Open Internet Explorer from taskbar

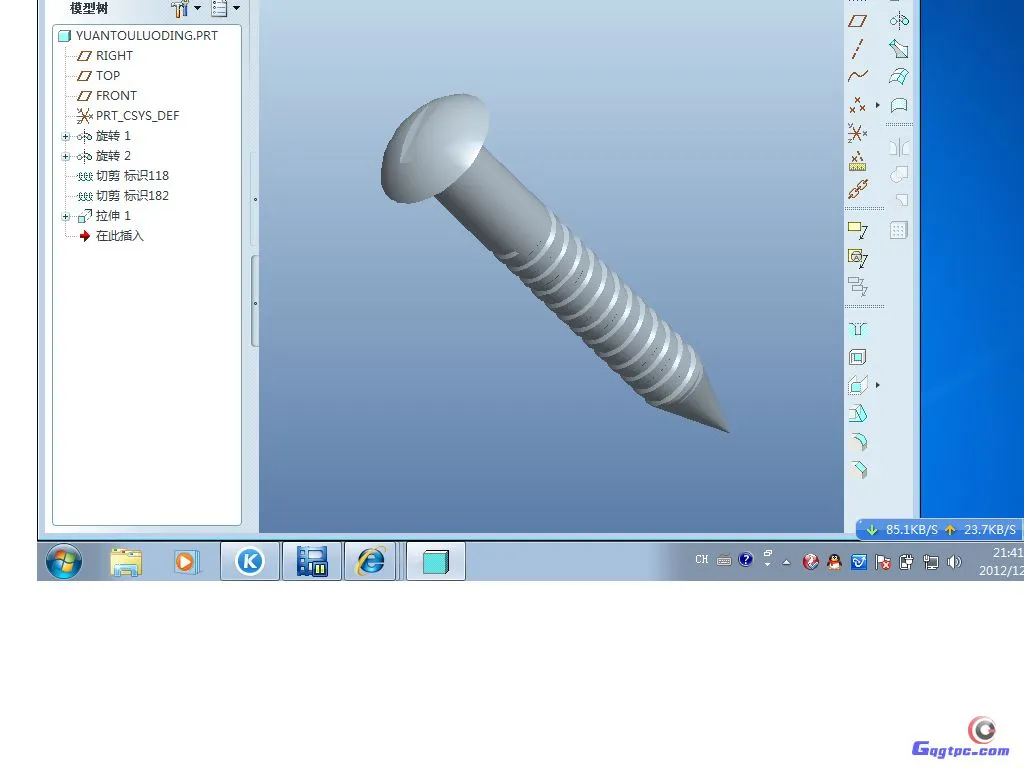coord(371,562)
